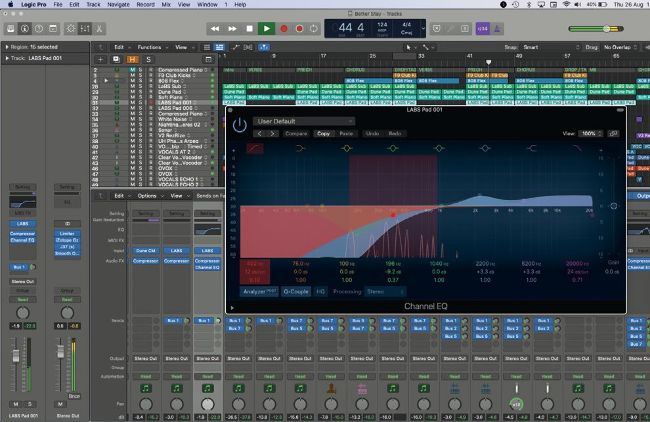Click the Stop transport button
The height and width of the screenshot is (422, 650).
coord(249,29)
